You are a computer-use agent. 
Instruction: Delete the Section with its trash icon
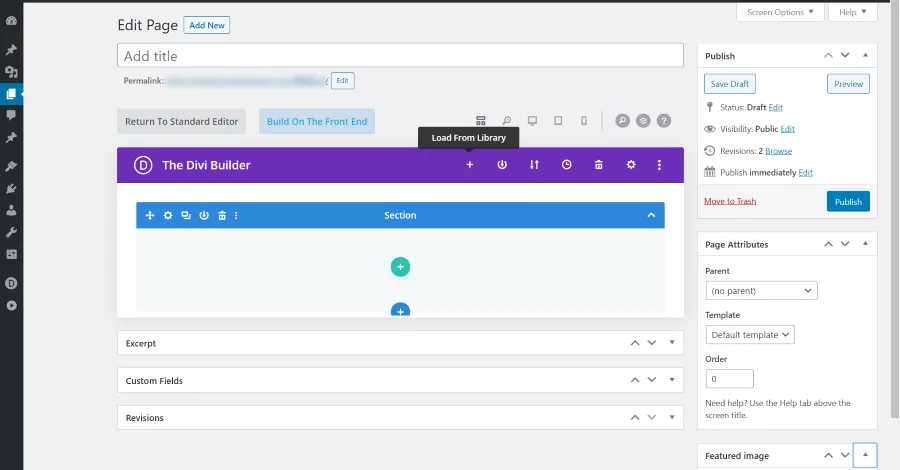[x=222, y=215]
